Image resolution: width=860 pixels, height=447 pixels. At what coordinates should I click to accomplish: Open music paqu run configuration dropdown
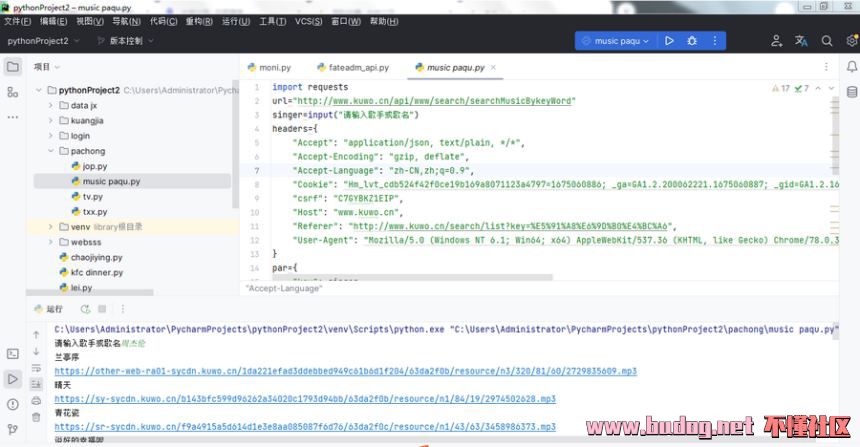coord(615,41)
